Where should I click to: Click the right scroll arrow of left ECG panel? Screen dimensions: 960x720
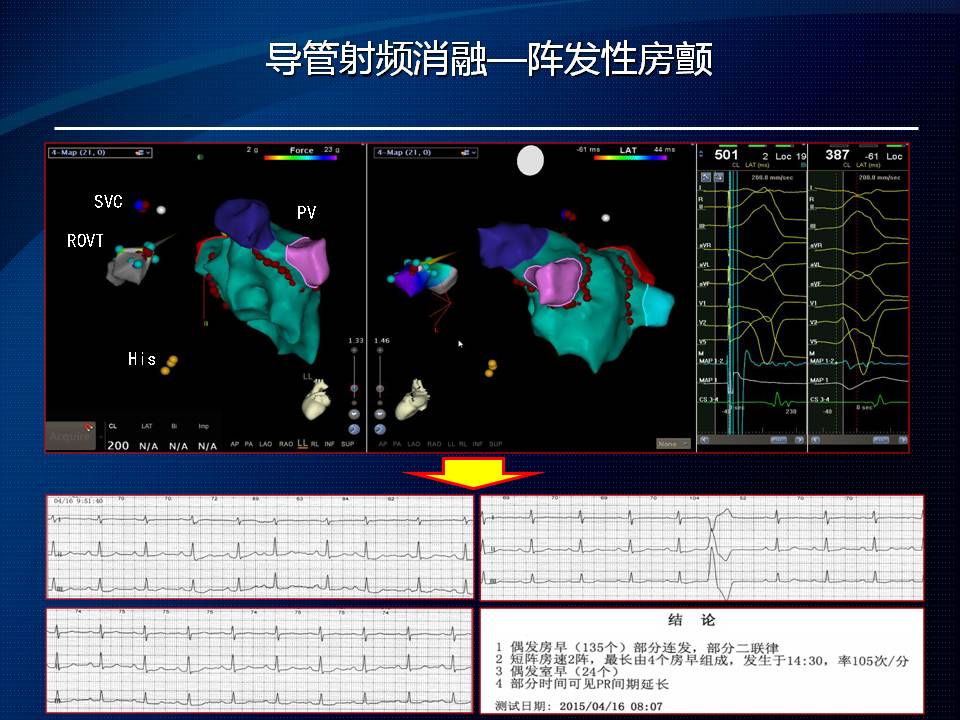[x=801, y=439]
